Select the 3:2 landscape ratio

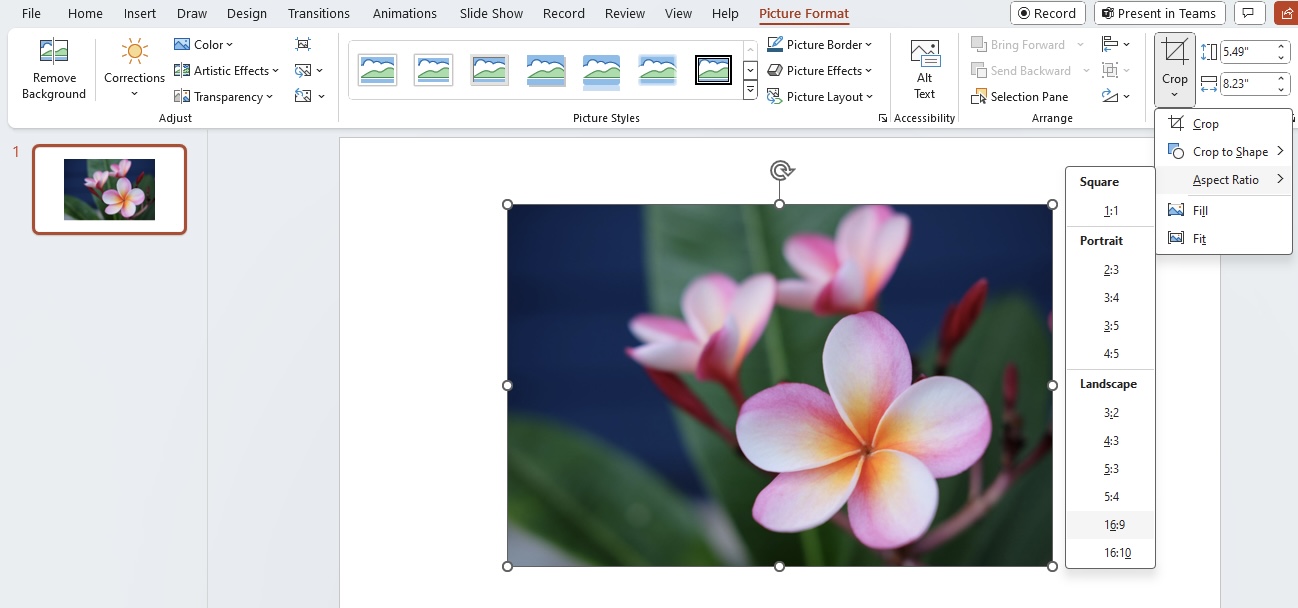tap(1111, 413)
